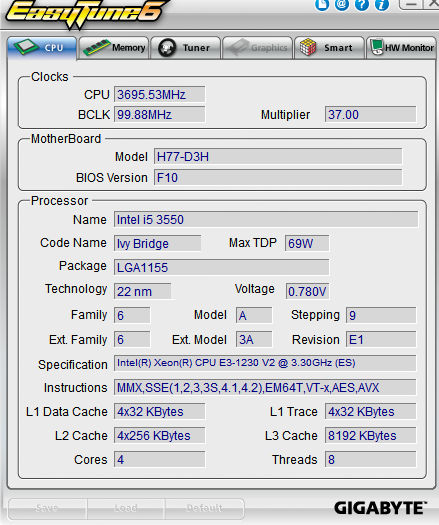Click the Specification label
The image size is (439, 525).
click(x=73, y=364)
